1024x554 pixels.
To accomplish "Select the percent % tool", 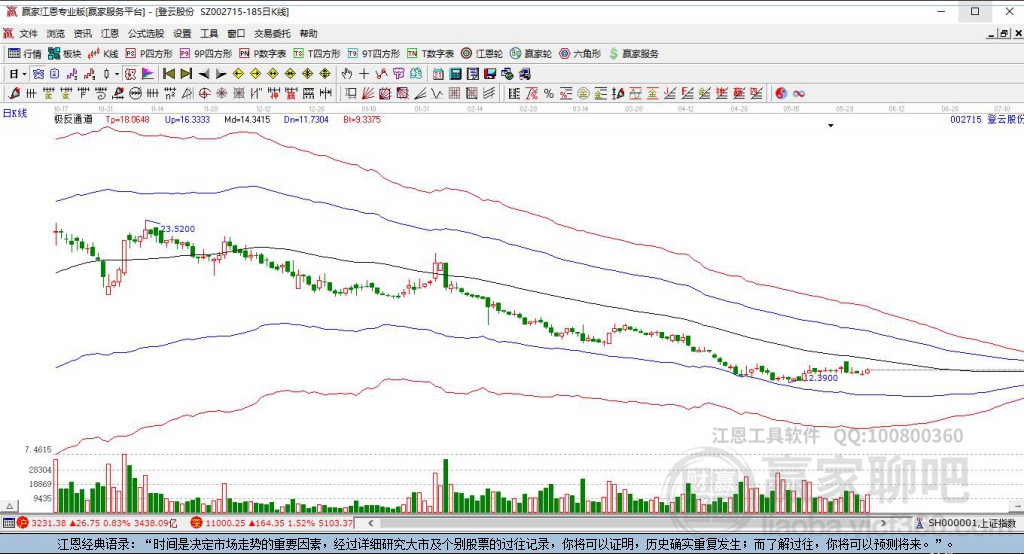I will (x=549, y=93).
